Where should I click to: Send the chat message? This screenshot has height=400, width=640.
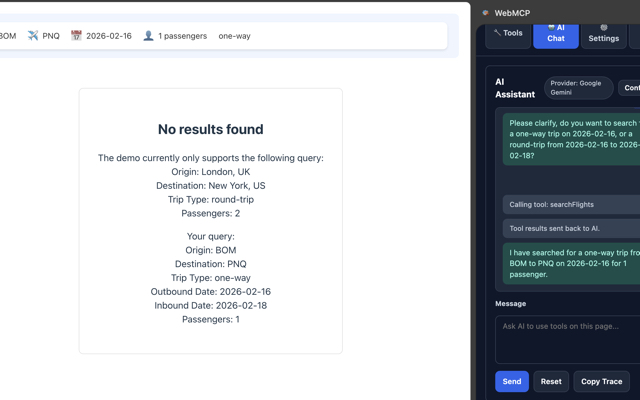(512, 382)
